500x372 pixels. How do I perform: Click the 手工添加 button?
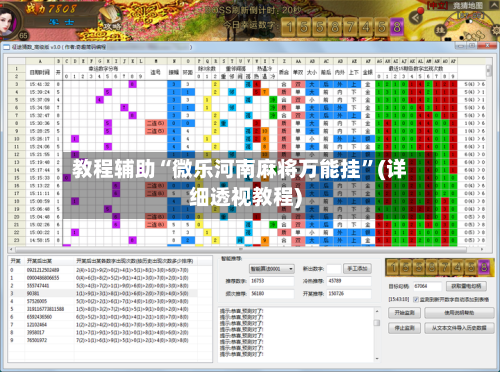tap(357, 269)
